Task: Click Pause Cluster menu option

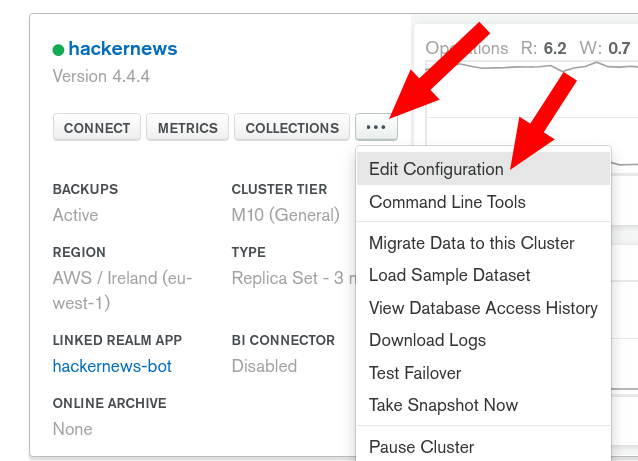Action: click(421, 446)
